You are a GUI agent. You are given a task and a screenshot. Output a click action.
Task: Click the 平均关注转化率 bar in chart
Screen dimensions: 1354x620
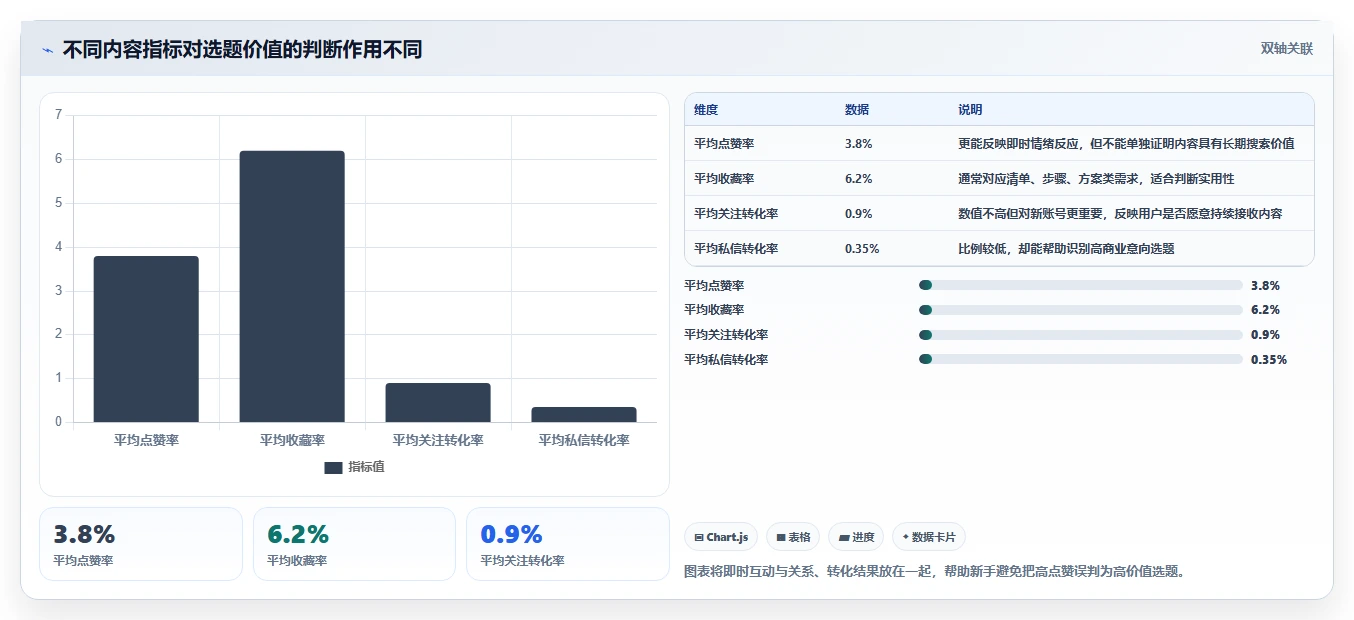(438, 402)
